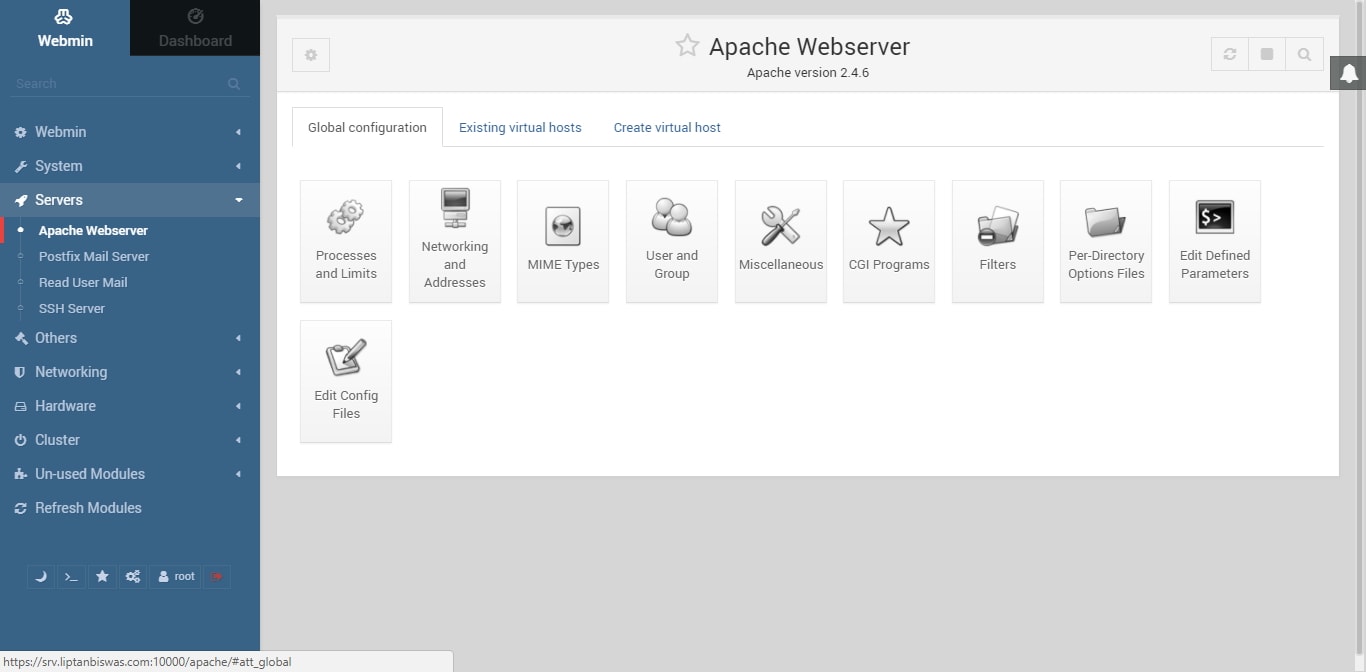Expand Webmin menu category

(130, 132)
